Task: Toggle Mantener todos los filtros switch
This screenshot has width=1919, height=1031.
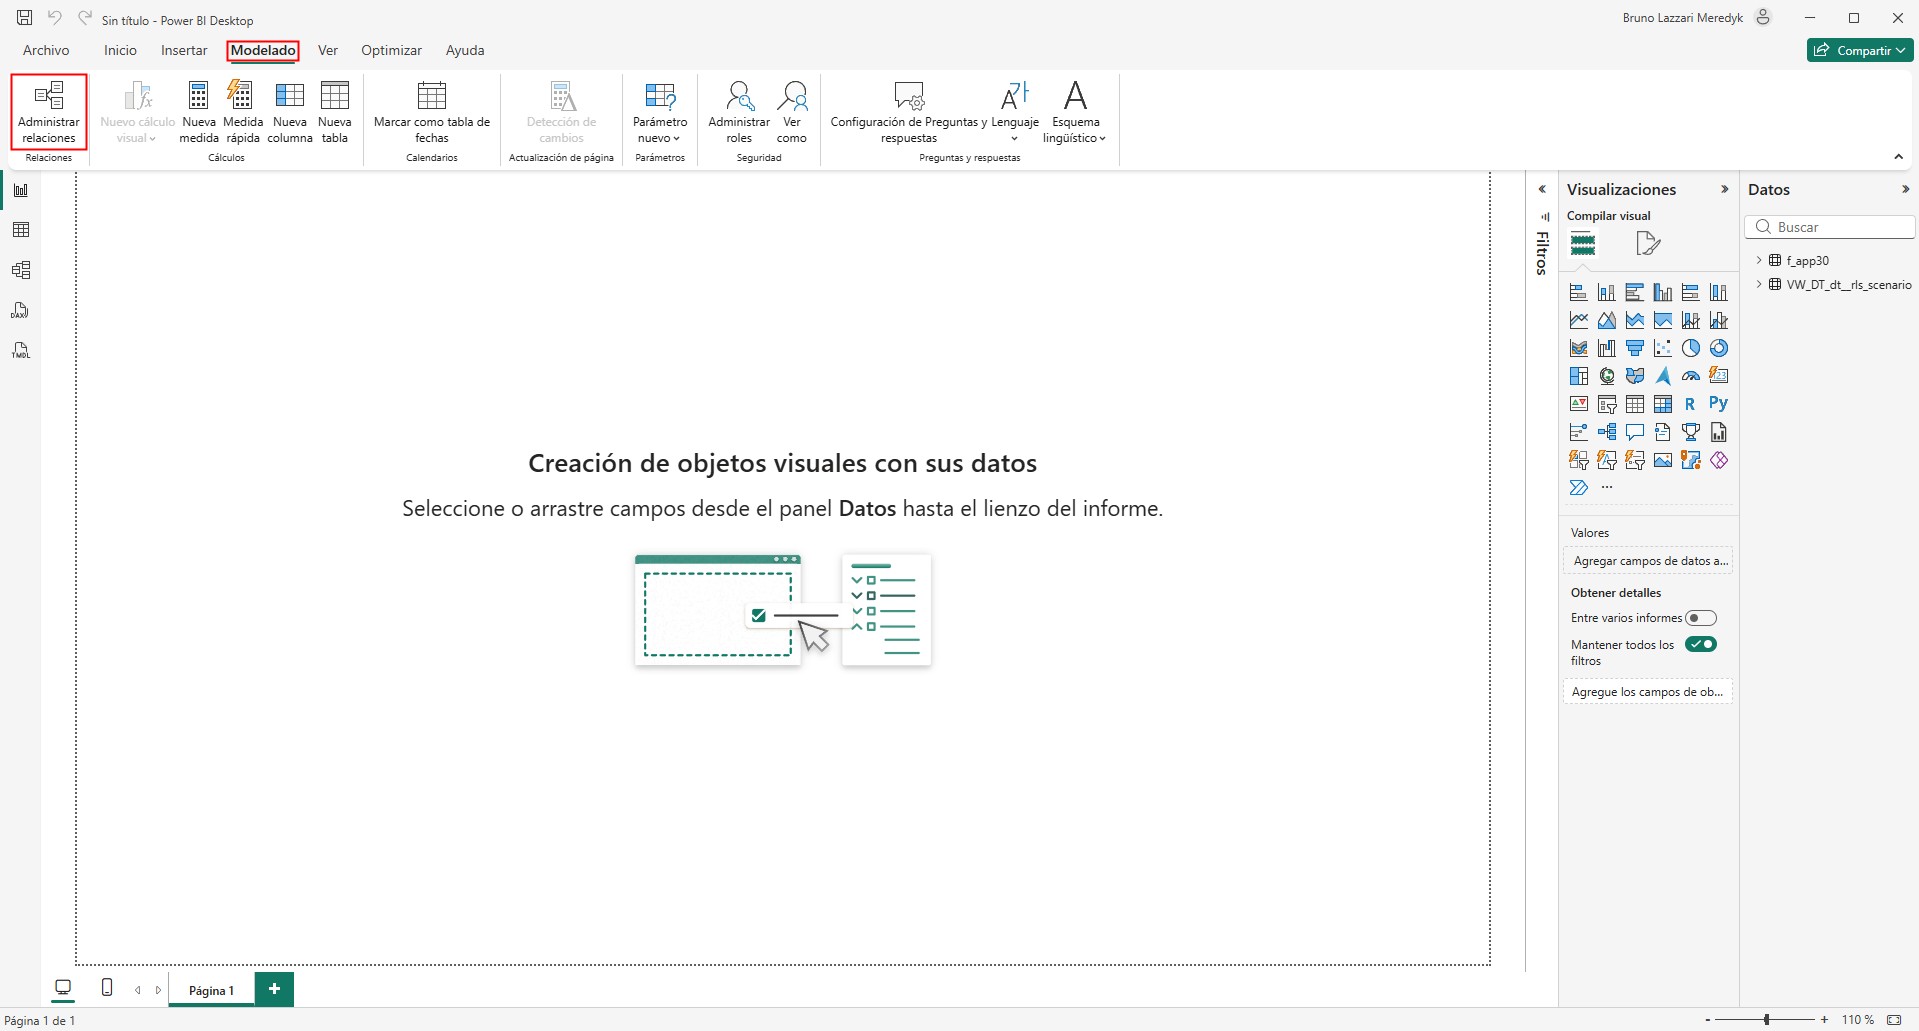Action: (x=1701, y=644)
